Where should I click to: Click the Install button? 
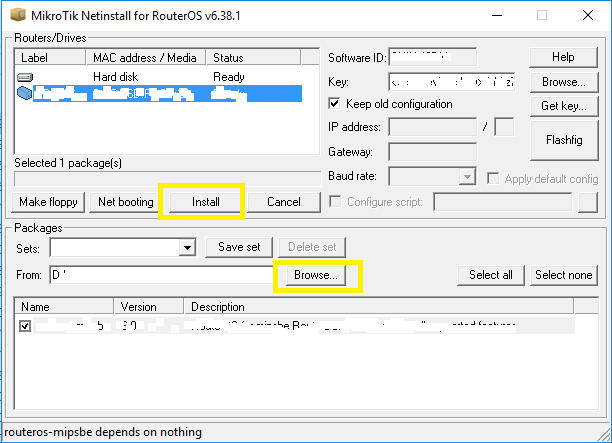(x=205, y=202)
